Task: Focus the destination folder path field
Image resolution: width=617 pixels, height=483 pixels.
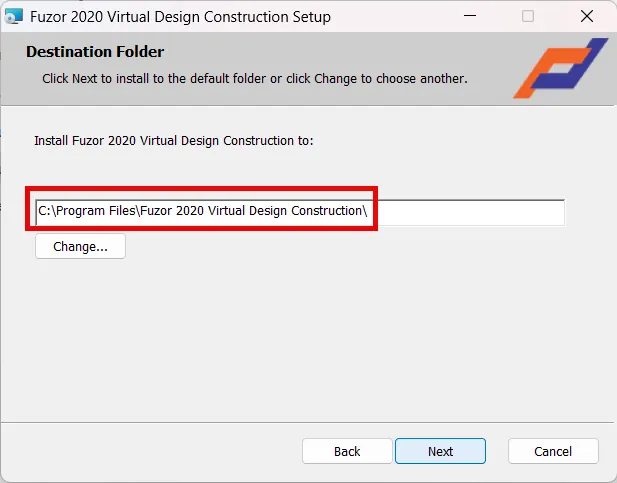Action: (x=300, y=212)
